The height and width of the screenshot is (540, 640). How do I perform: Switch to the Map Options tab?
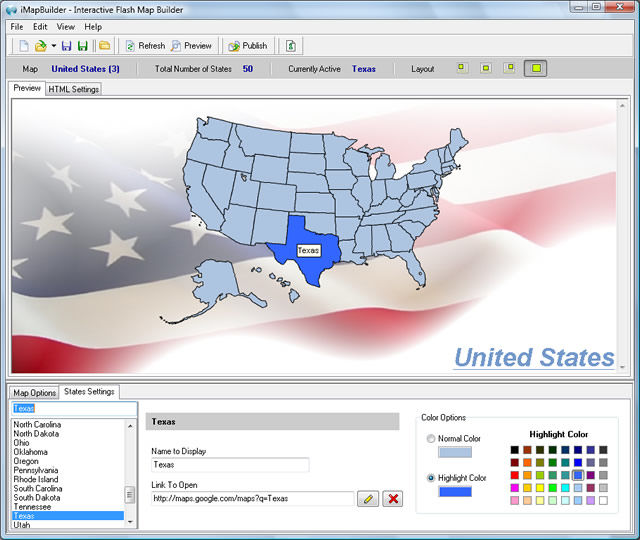click(35, 393)
